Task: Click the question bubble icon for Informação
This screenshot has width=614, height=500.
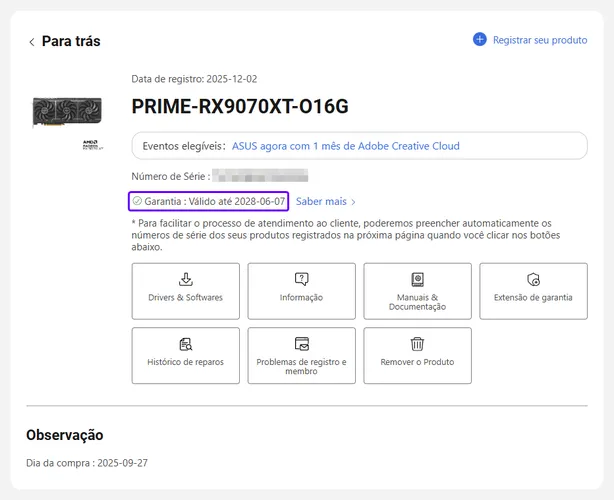Action: tap(302, 279)
